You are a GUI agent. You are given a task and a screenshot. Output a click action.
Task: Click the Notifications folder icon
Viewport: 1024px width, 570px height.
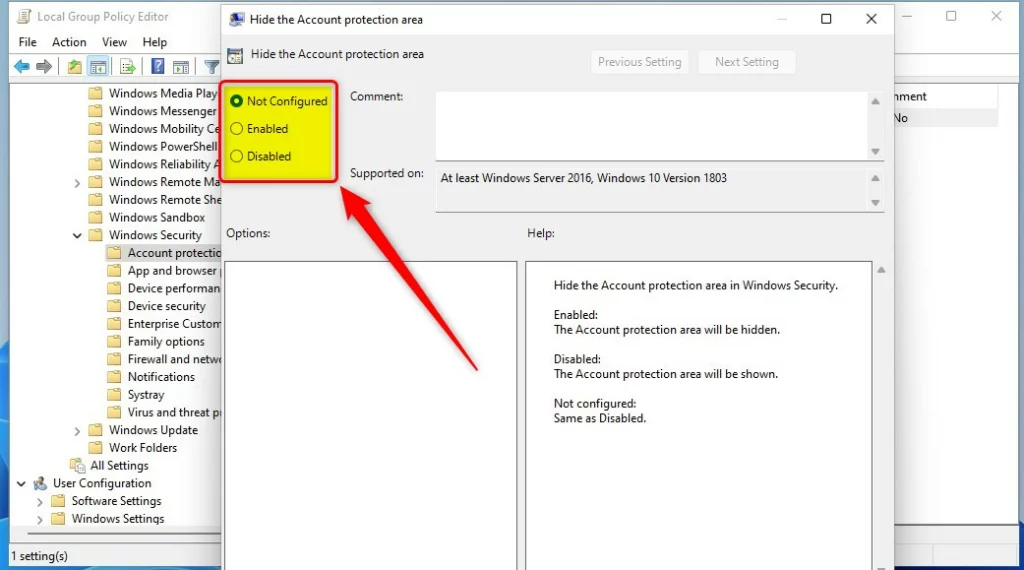click(114, 376)
